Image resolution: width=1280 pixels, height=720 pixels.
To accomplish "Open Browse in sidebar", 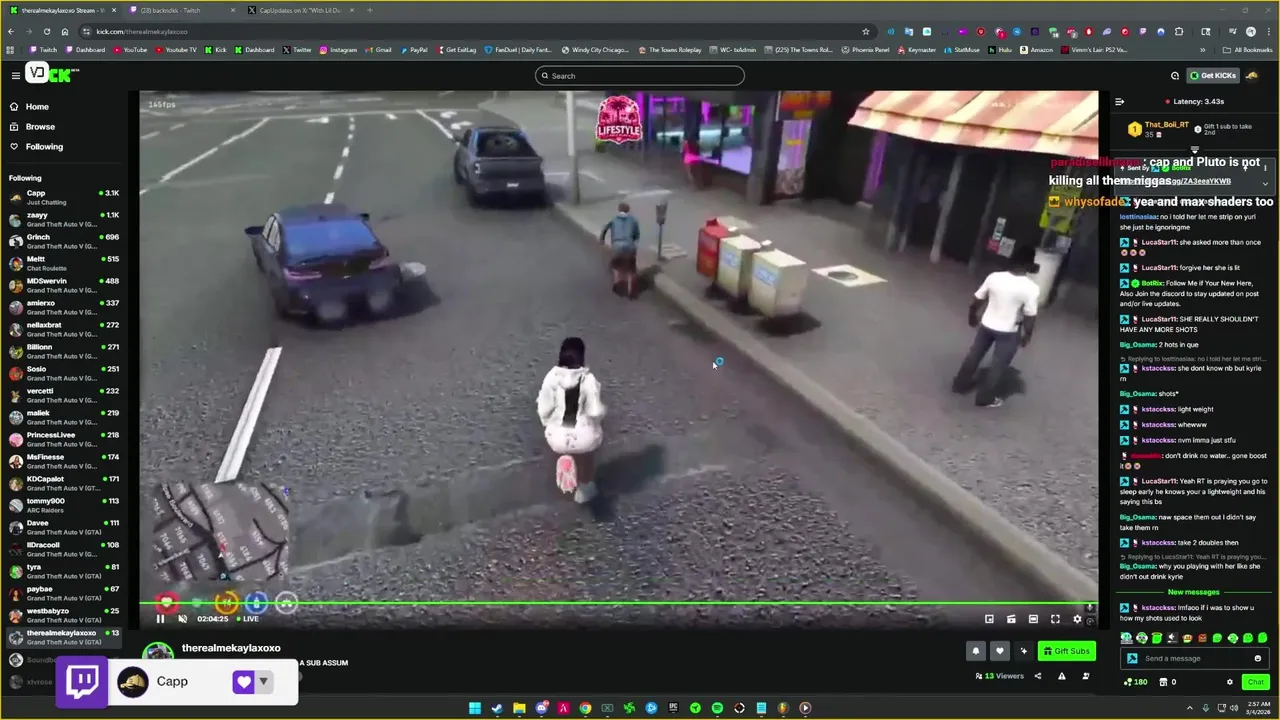I will click(40, 127).
